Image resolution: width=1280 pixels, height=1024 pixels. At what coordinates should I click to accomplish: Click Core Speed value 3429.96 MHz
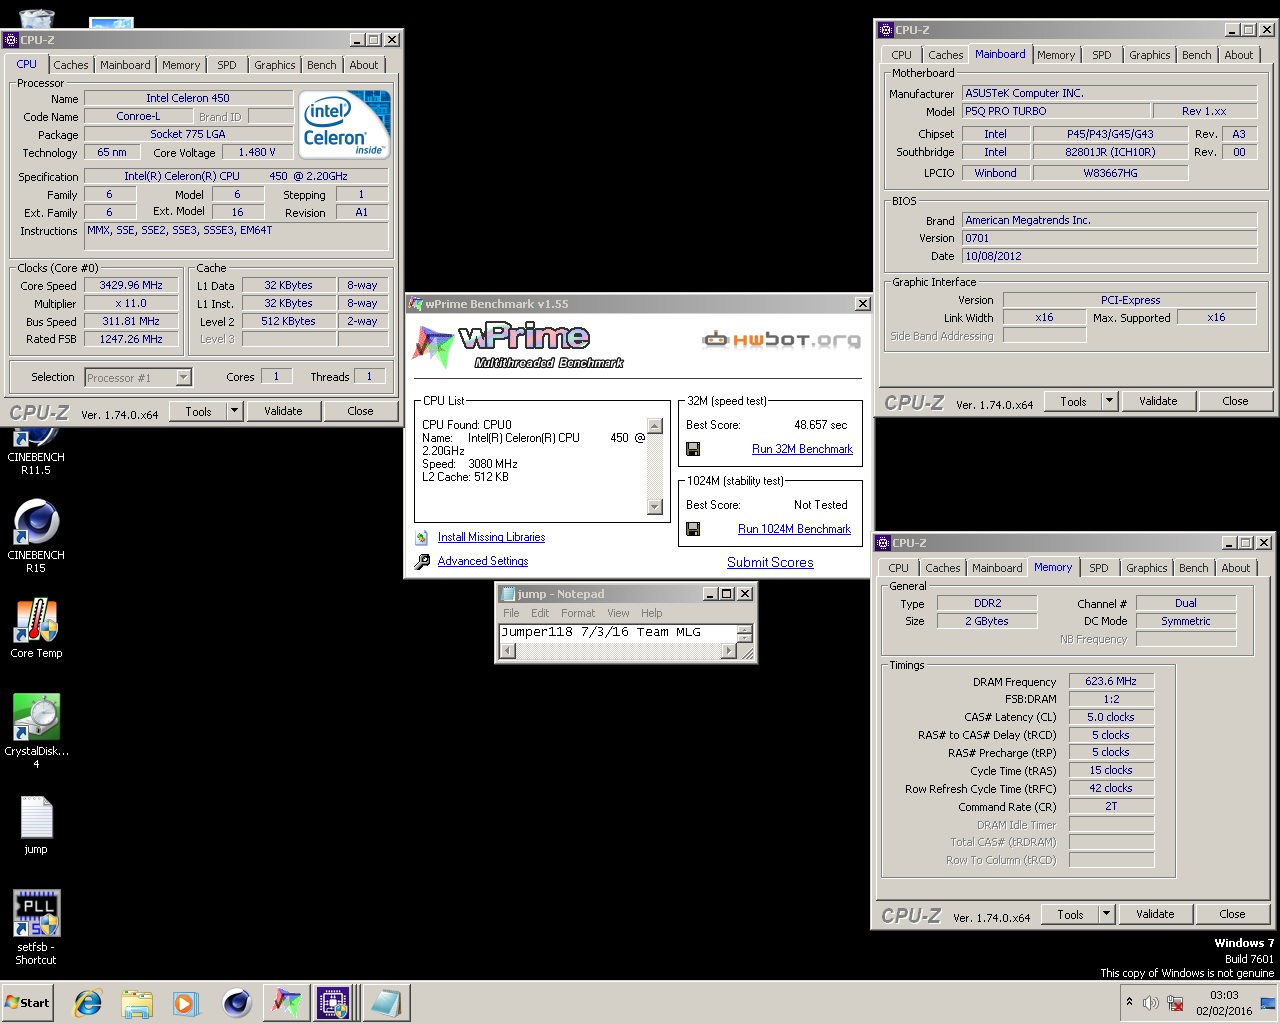click(x=131, y=285)
